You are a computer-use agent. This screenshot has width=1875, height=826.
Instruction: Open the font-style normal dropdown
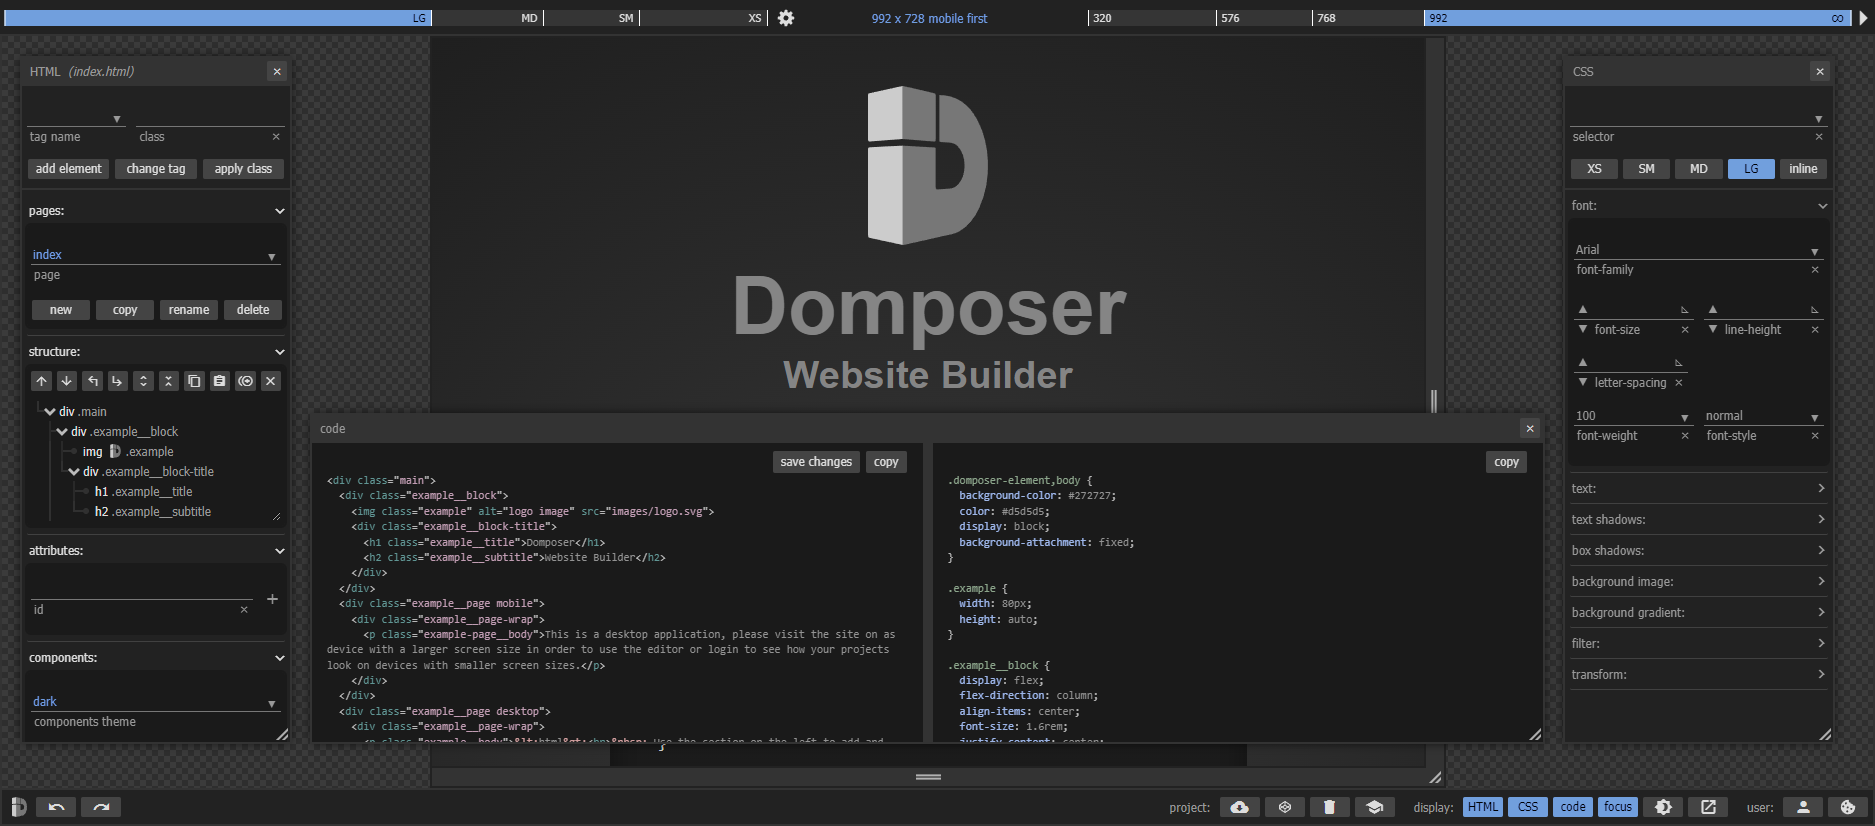point(1763,416)
